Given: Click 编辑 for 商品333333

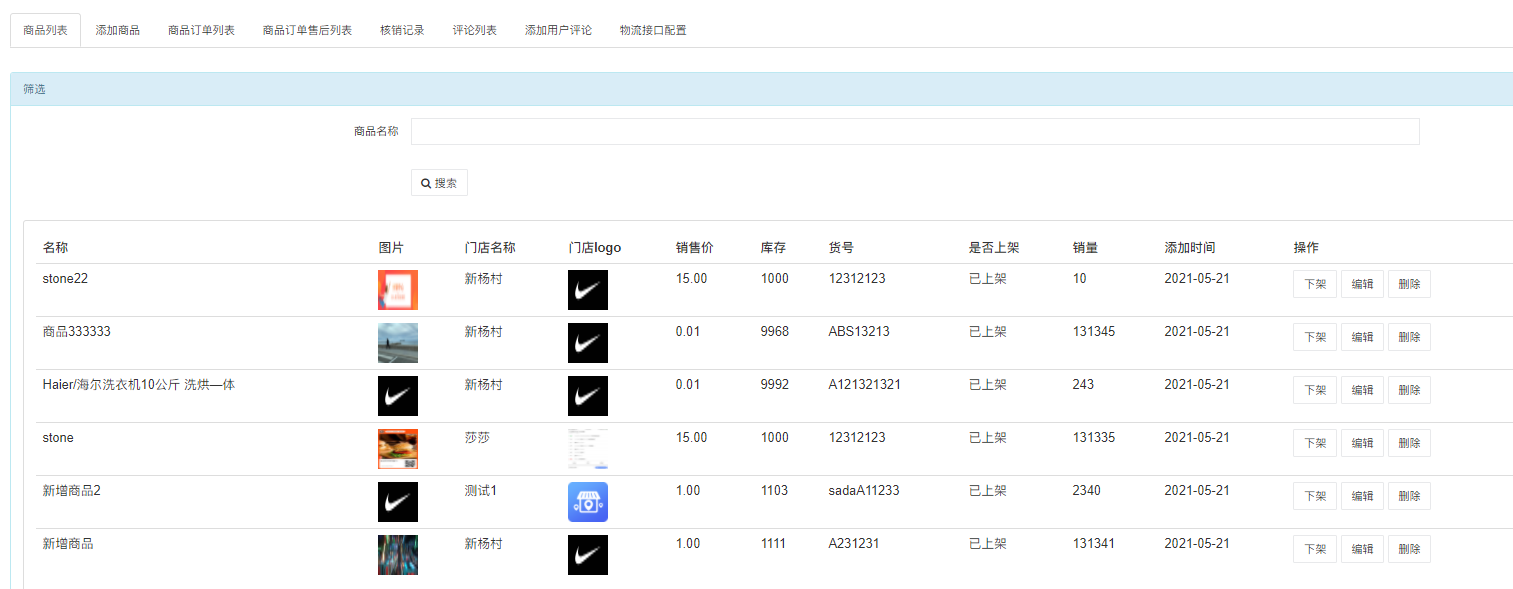Looking at the screenshot, I should point(1362,337).
